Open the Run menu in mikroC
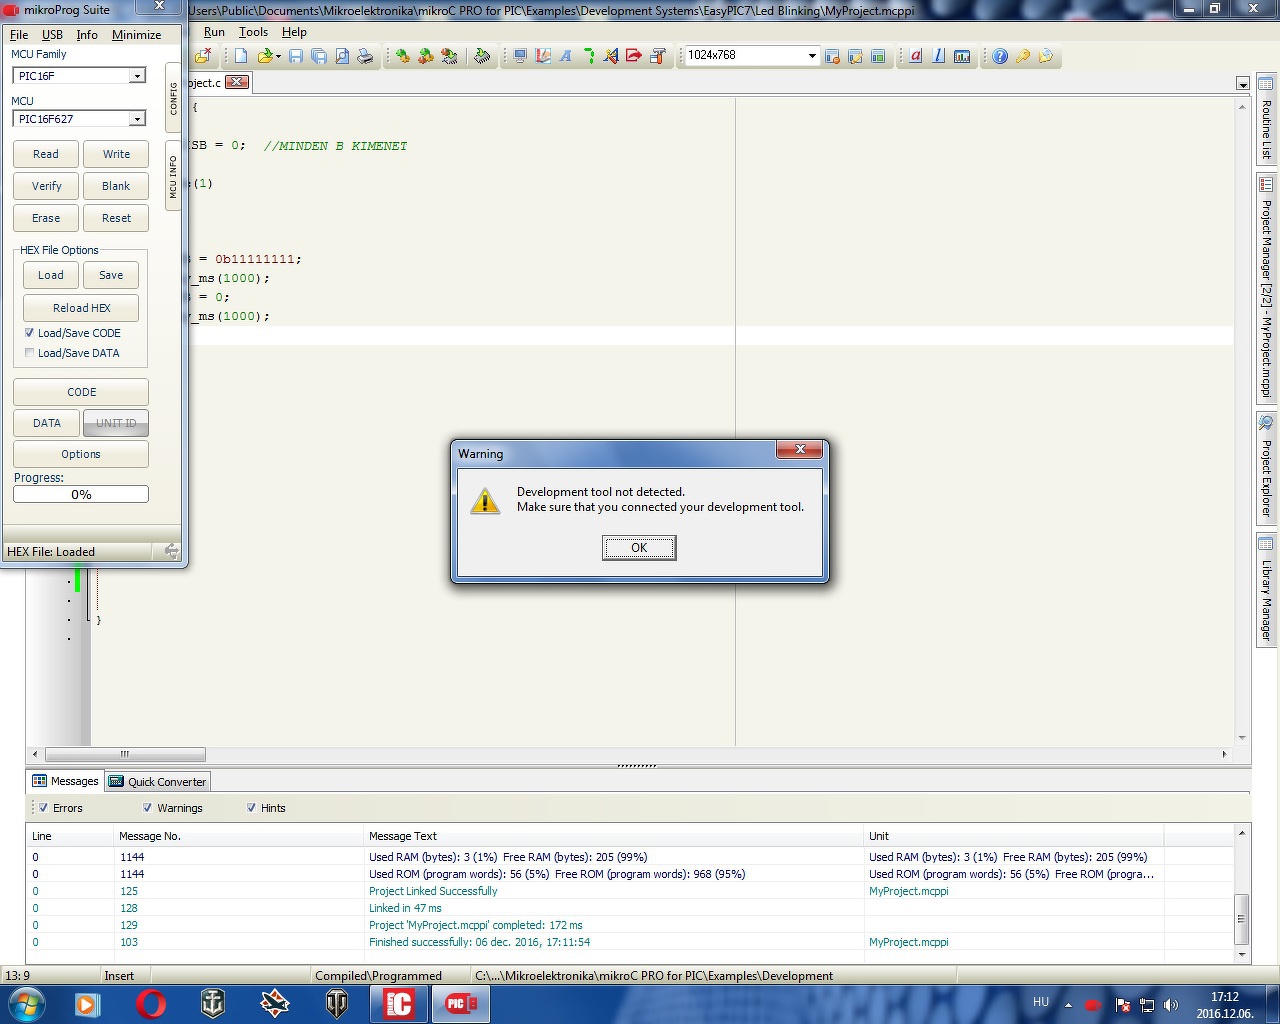The image size is (1280, 1024). tap(214, 32)
